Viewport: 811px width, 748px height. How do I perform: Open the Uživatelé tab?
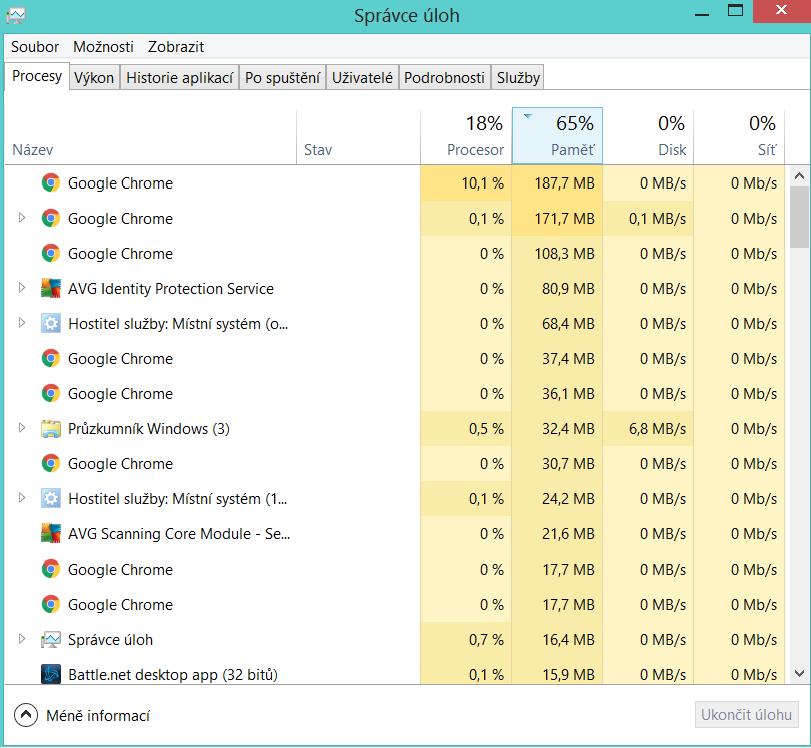click(363, 78)
